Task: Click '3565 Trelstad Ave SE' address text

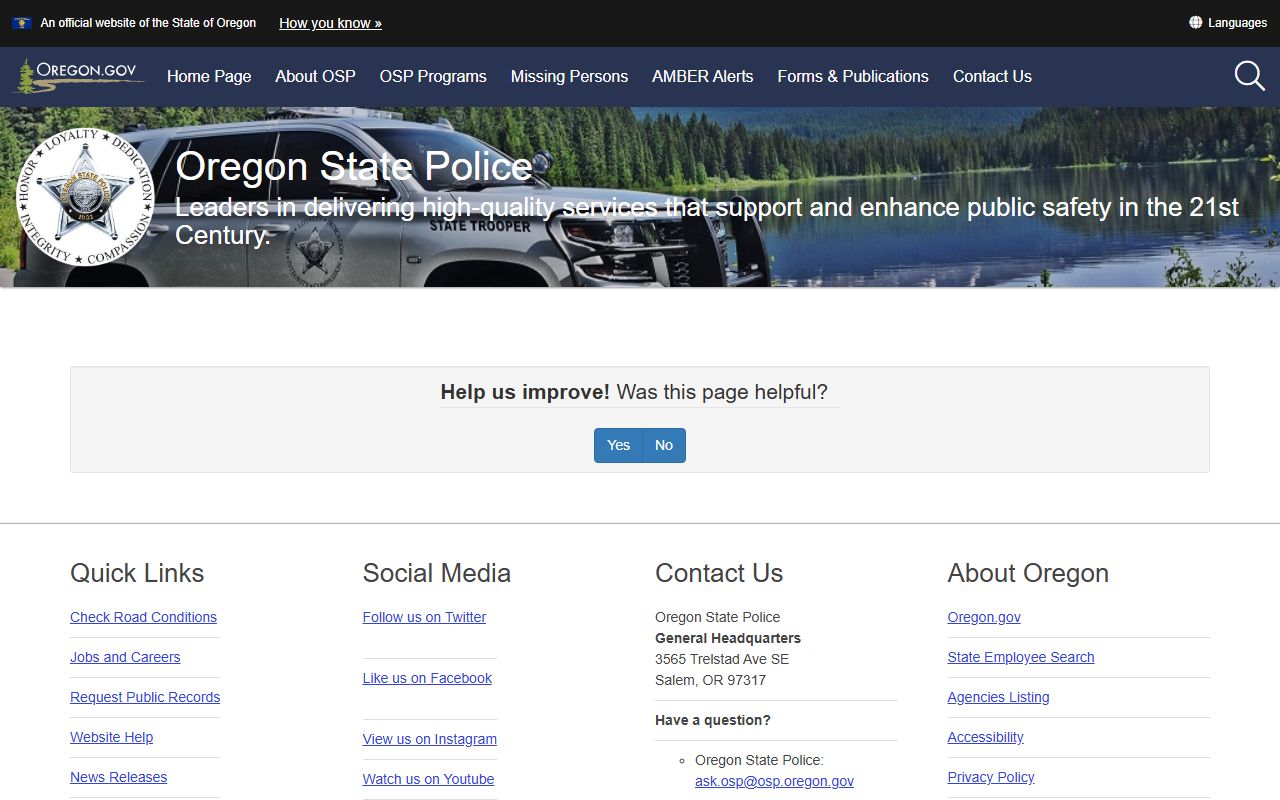Action: click(722, 659)
